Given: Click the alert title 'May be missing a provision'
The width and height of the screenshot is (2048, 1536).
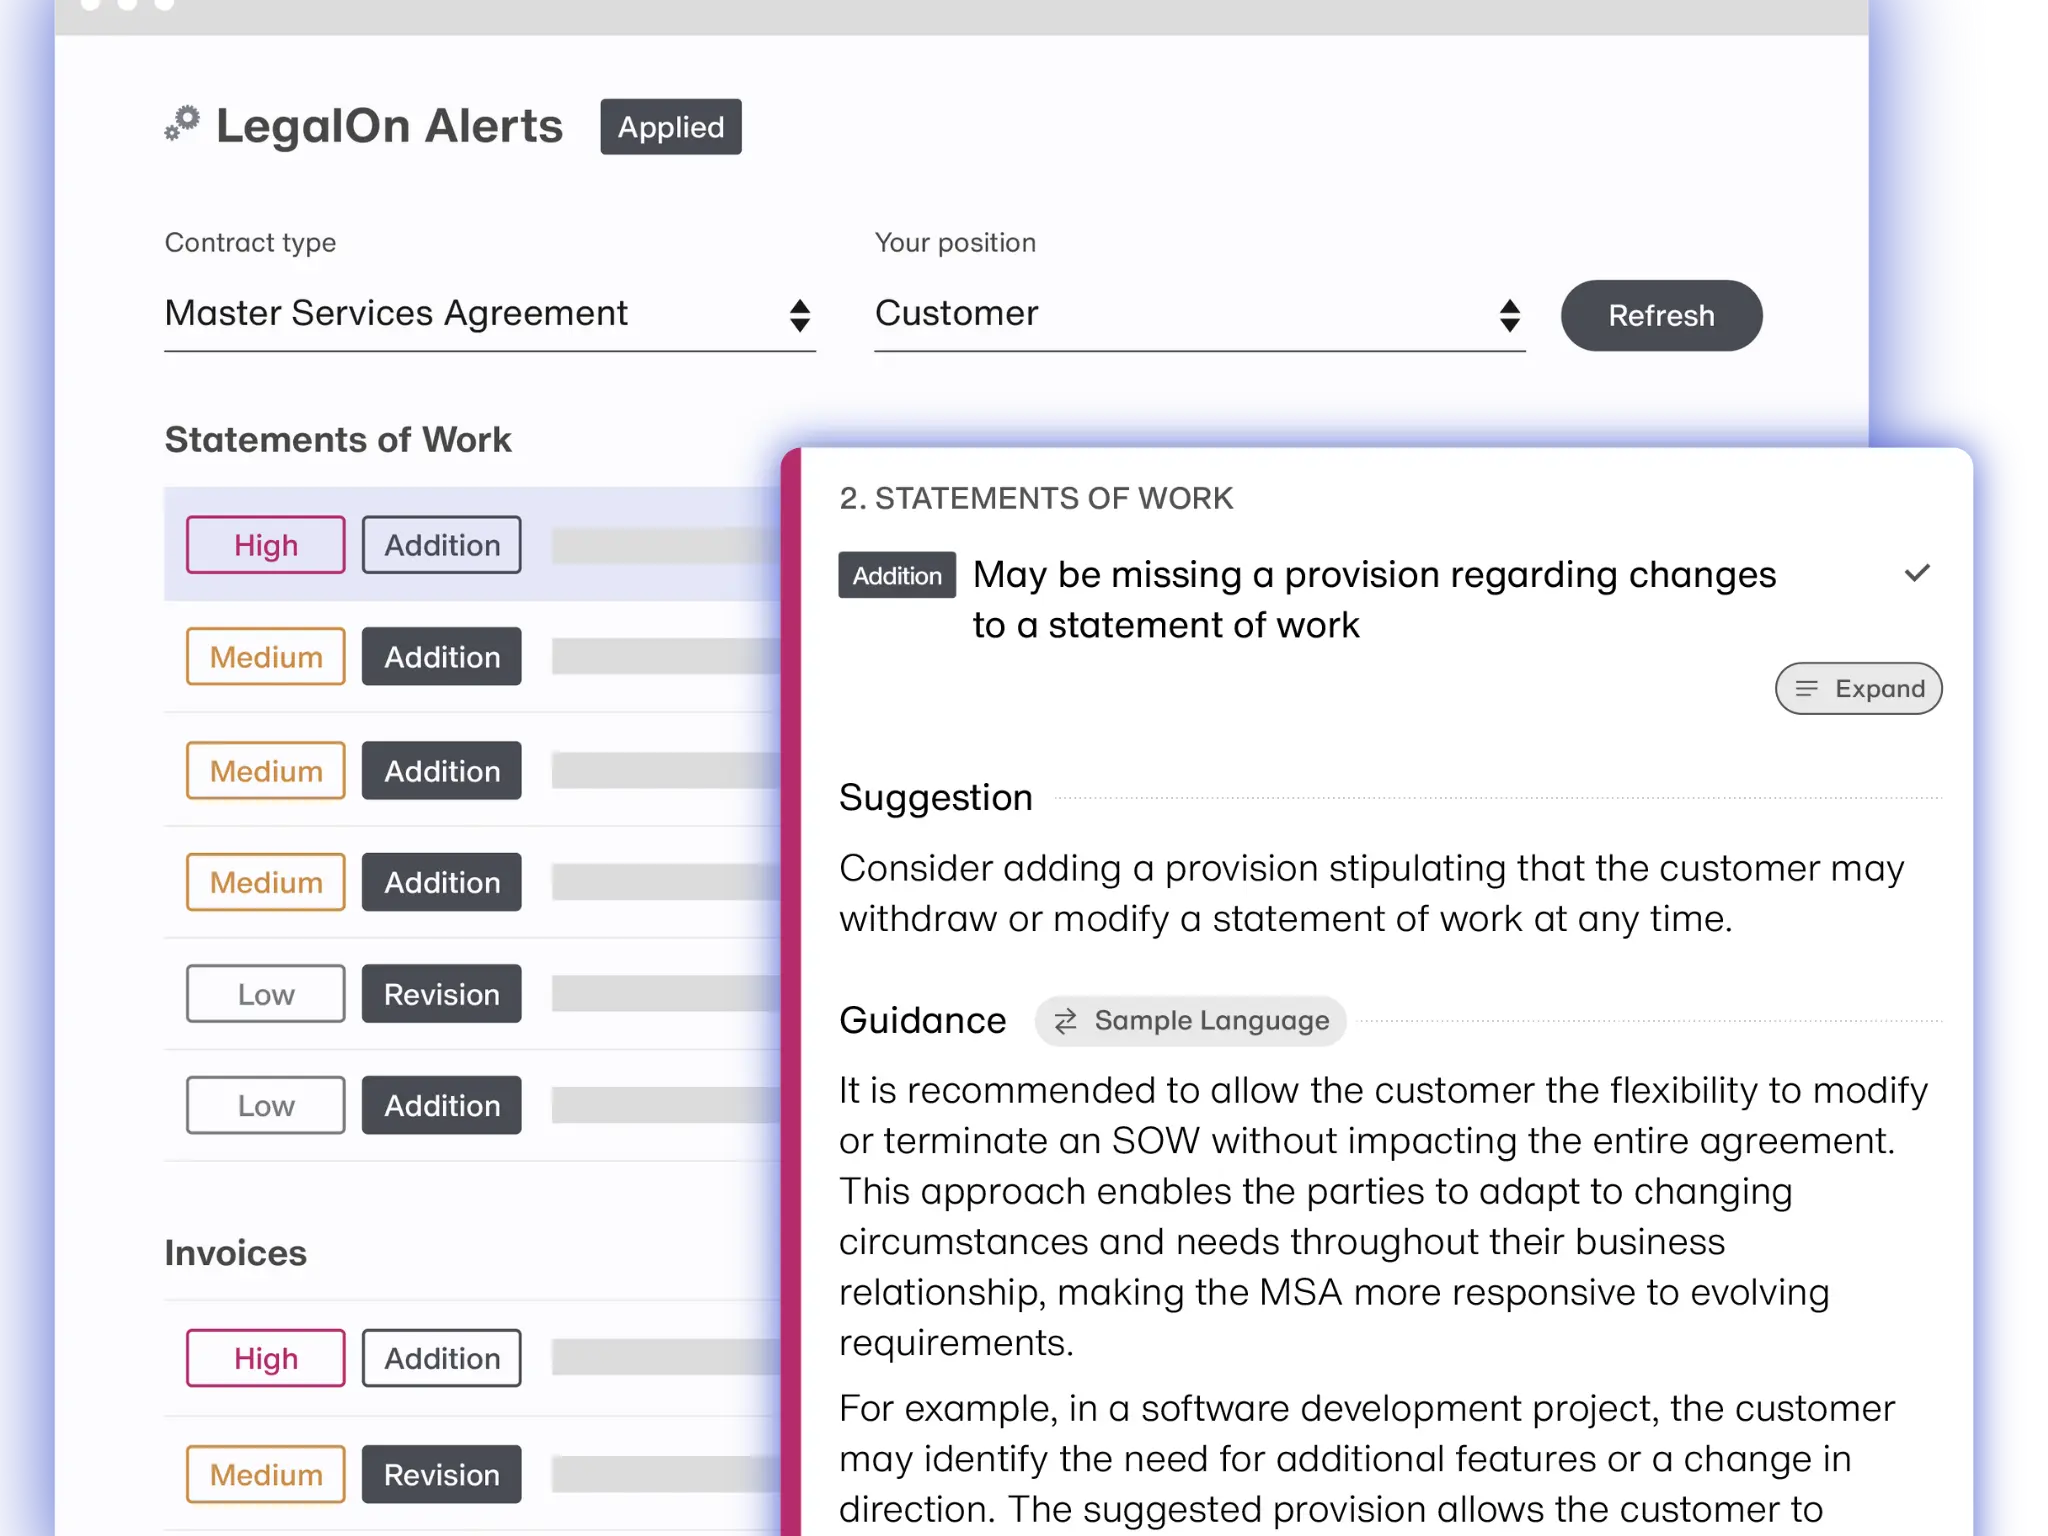Looking at the screenshot, I should [1374, 599].
